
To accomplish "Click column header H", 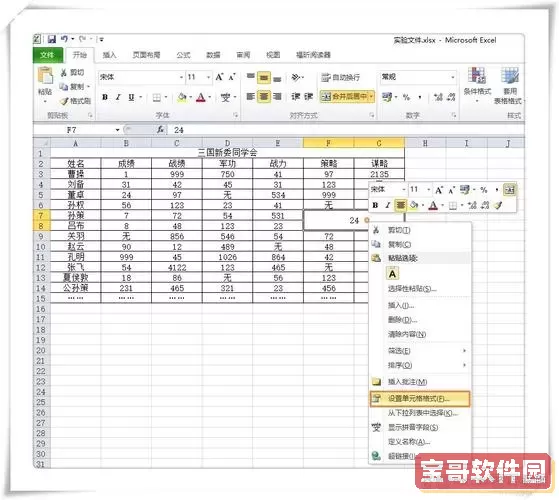I will pyautogui.click(x=425, y=143).
